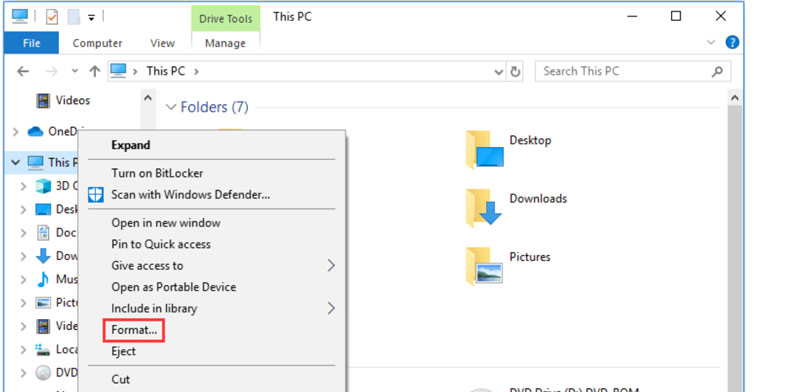Open recent locations dropdown arrow
Image resolution: width=800 pixels, height=392 pixels.
[75, 71]
